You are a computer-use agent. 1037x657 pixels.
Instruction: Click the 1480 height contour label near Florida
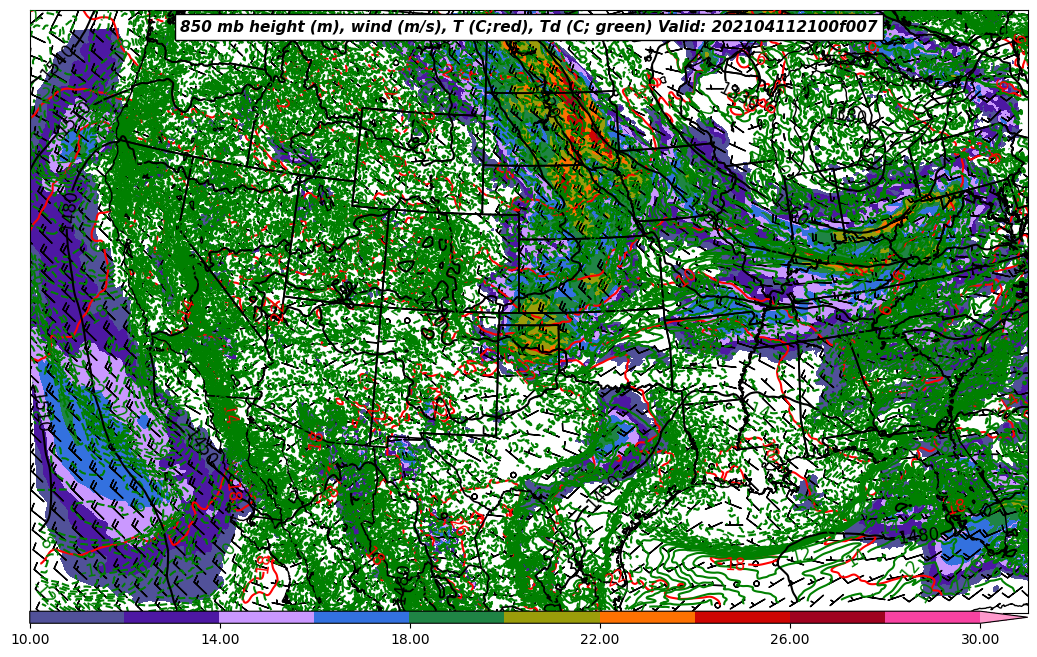click(919, 535)
